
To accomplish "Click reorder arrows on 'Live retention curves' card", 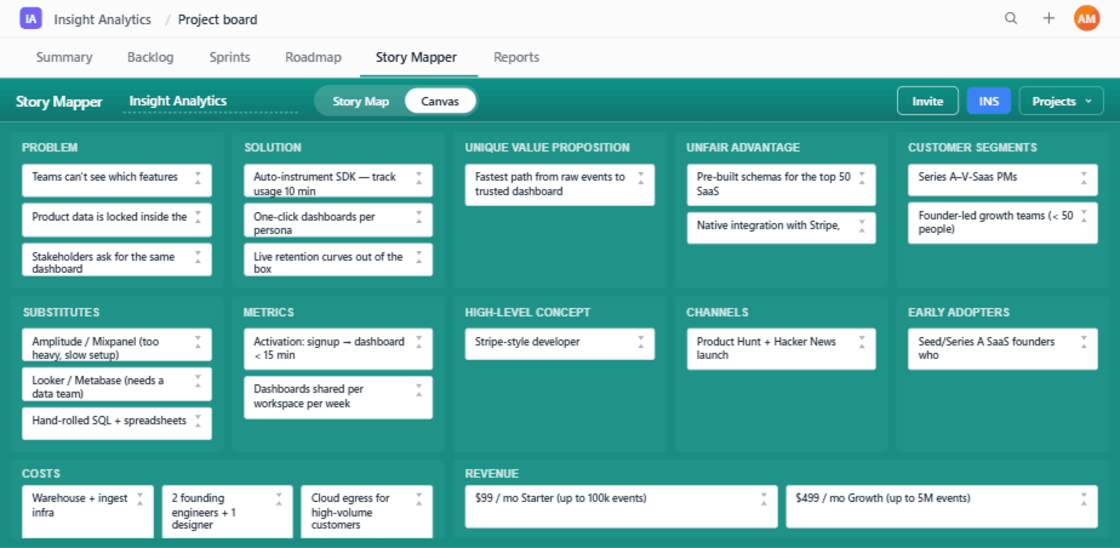I will tap(419, 257).
